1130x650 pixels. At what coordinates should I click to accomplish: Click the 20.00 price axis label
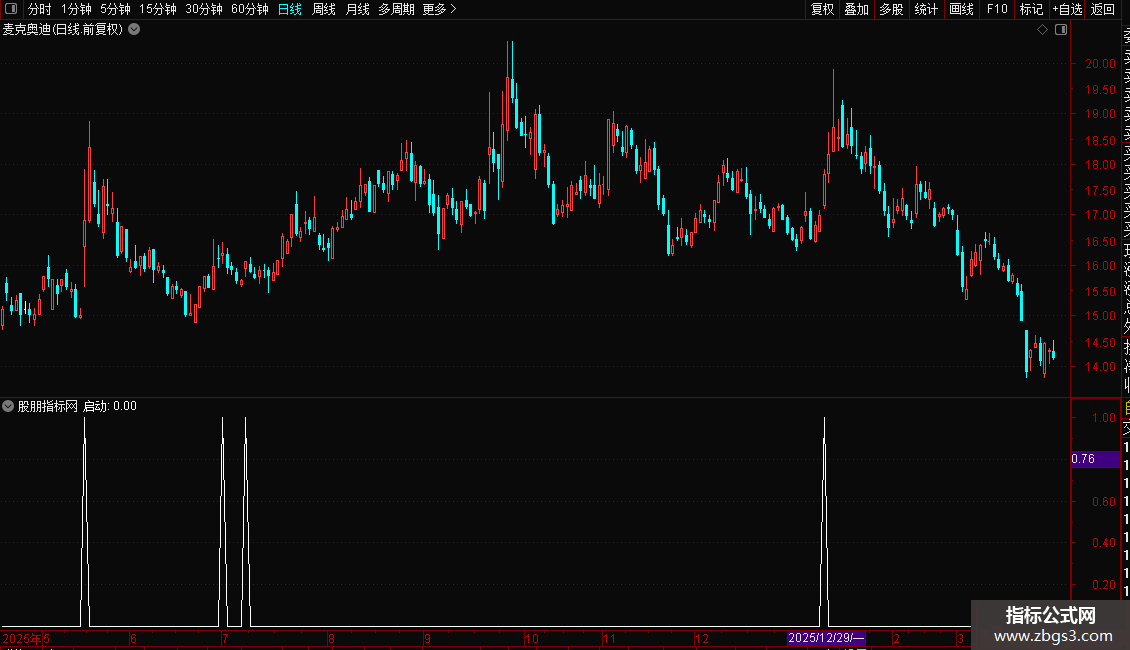tap(1100, 63)
